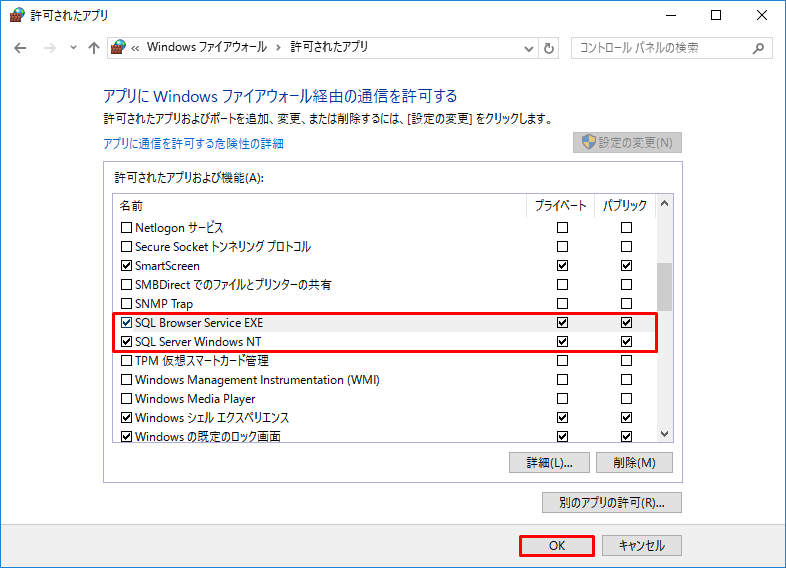Open 詳細(L)... for the selected app
786x568 pixels.
[x=549, y=463]
